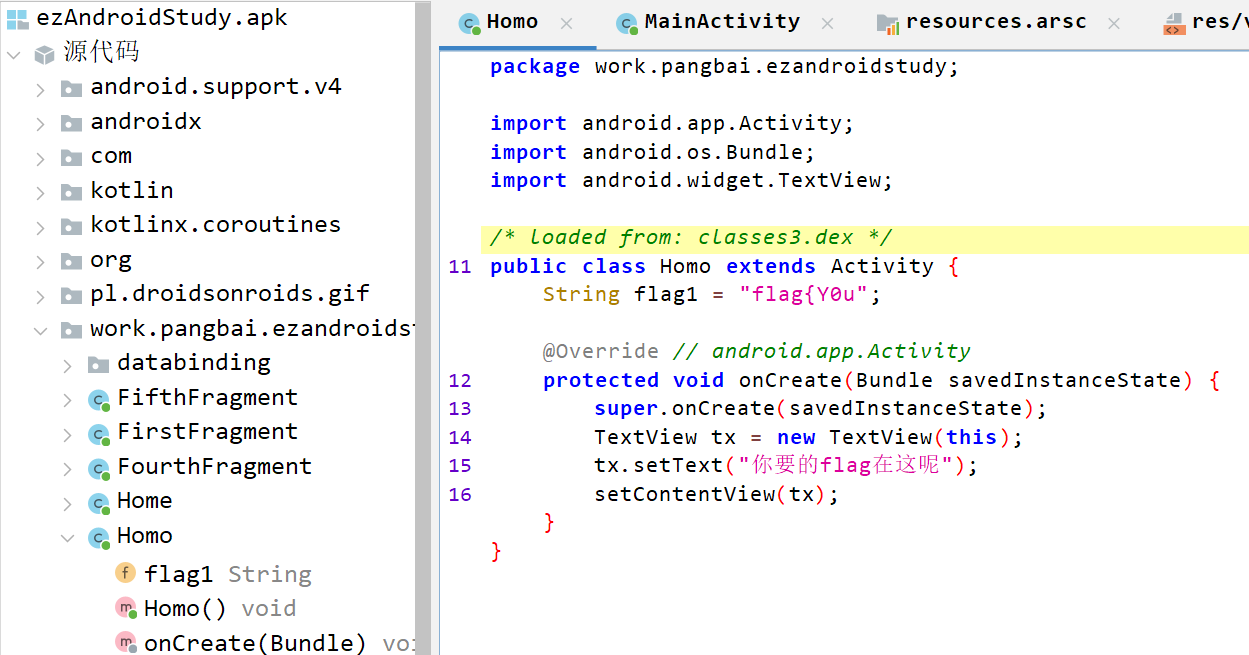Collapse the Homo class node
The image size is (1249, 655).
tap(67, 537)
